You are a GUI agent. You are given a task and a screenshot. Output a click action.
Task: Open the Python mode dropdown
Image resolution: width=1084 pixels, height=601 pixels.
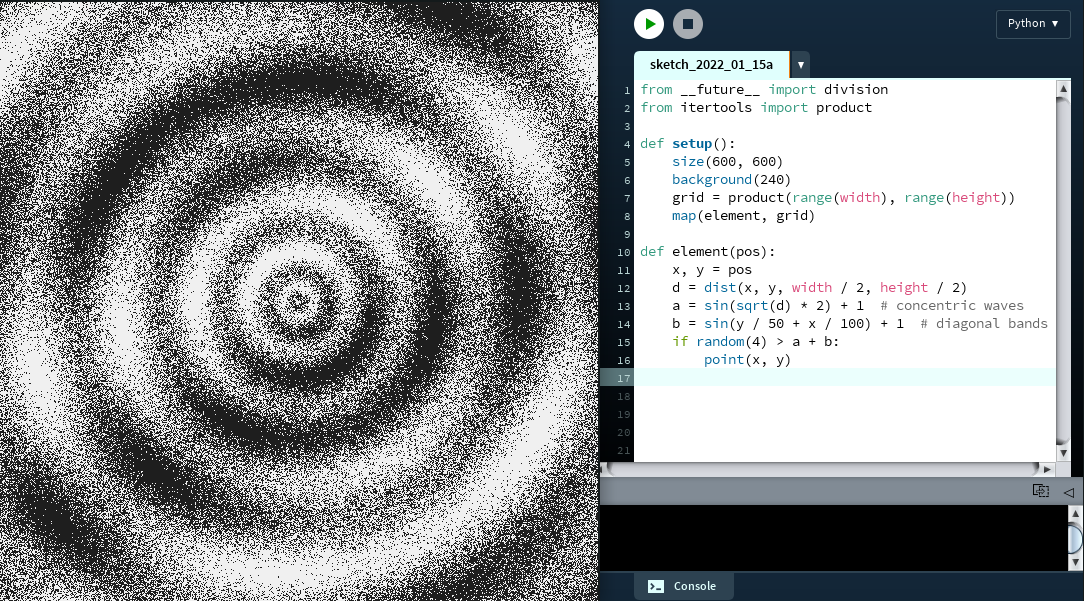click(x=1033, y=24)
